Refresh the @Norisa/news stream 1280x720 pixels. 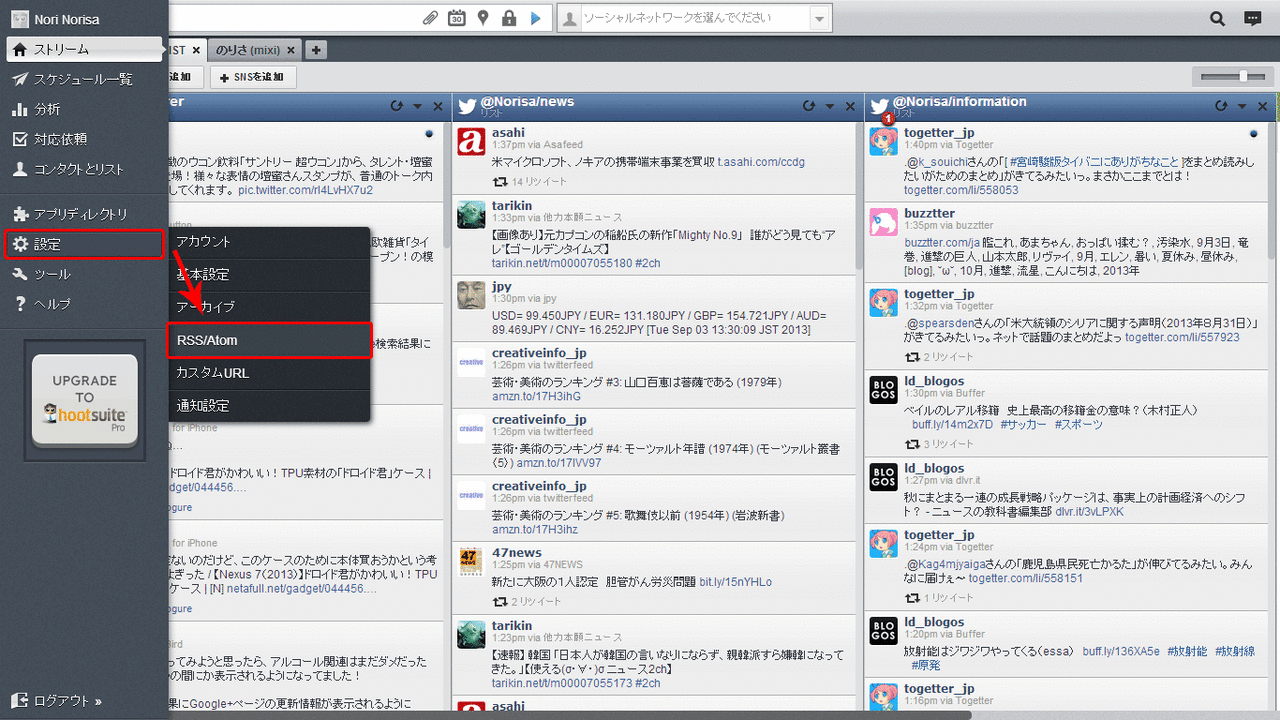pyautogui.click(x=809, y=106)
